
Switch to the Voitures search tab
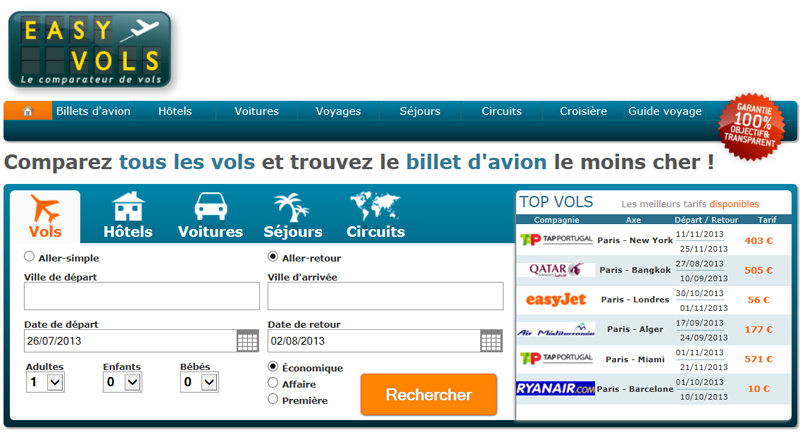(x=210, y=216)
